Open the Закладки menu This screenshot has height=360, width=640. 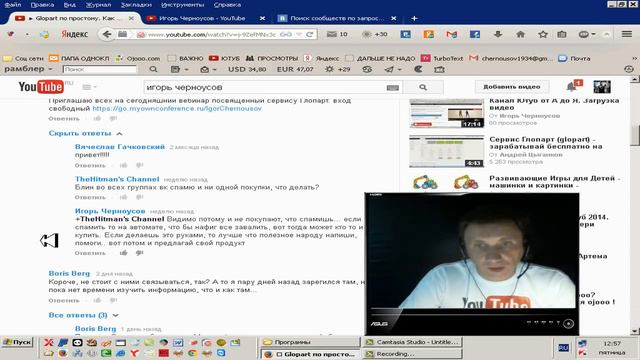pyautogui.click(x=136, y=5)
